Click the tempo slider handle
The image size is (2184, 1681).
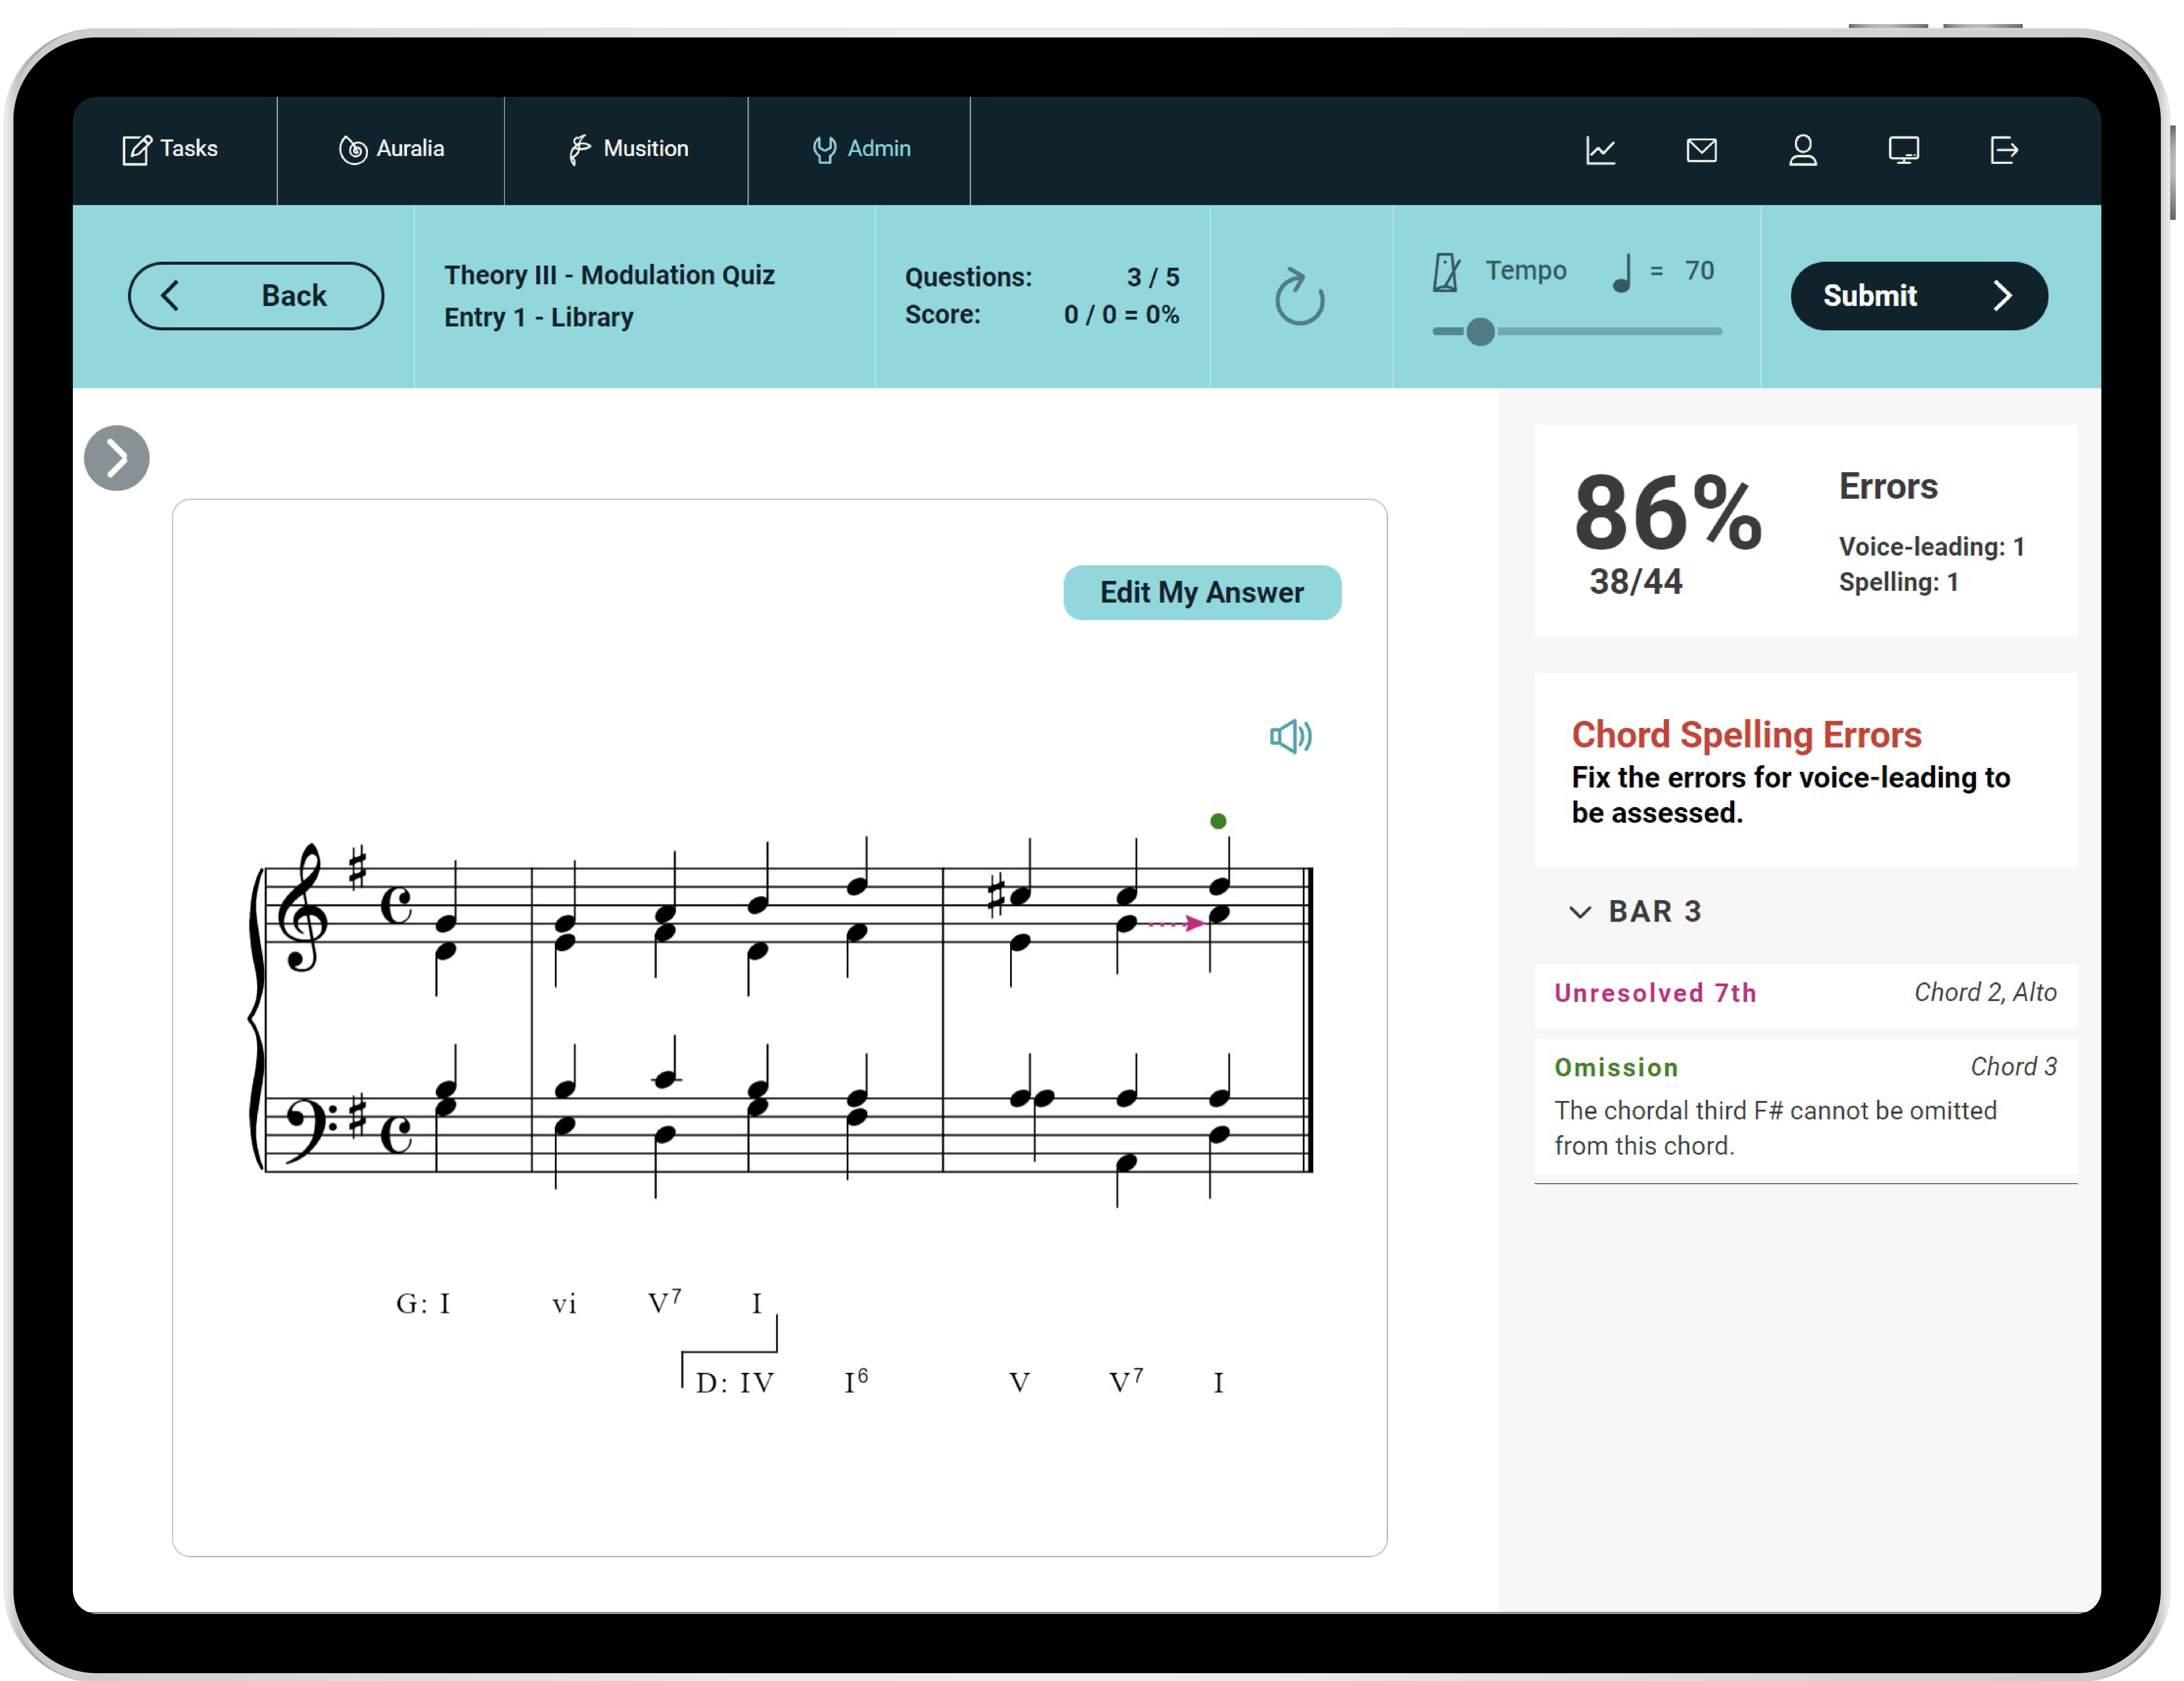[x=1480, y=332]
